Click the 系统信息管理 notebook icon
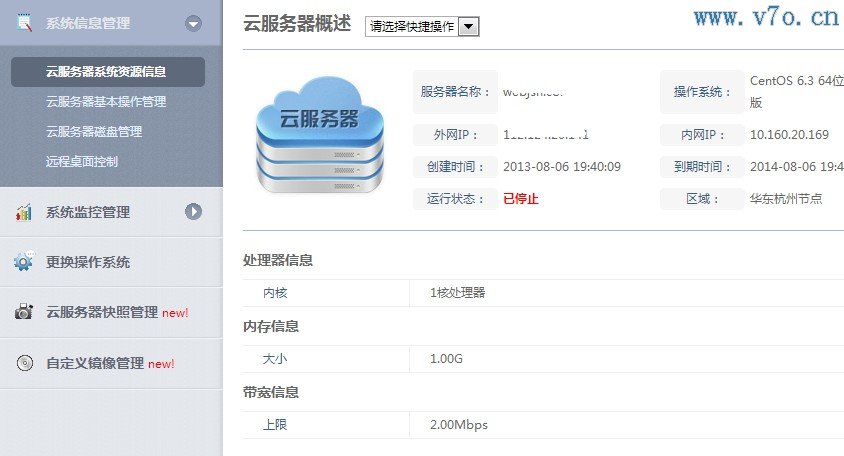Image resolution: width=844 pixels, height=456 pixels. tap(23, 22)
